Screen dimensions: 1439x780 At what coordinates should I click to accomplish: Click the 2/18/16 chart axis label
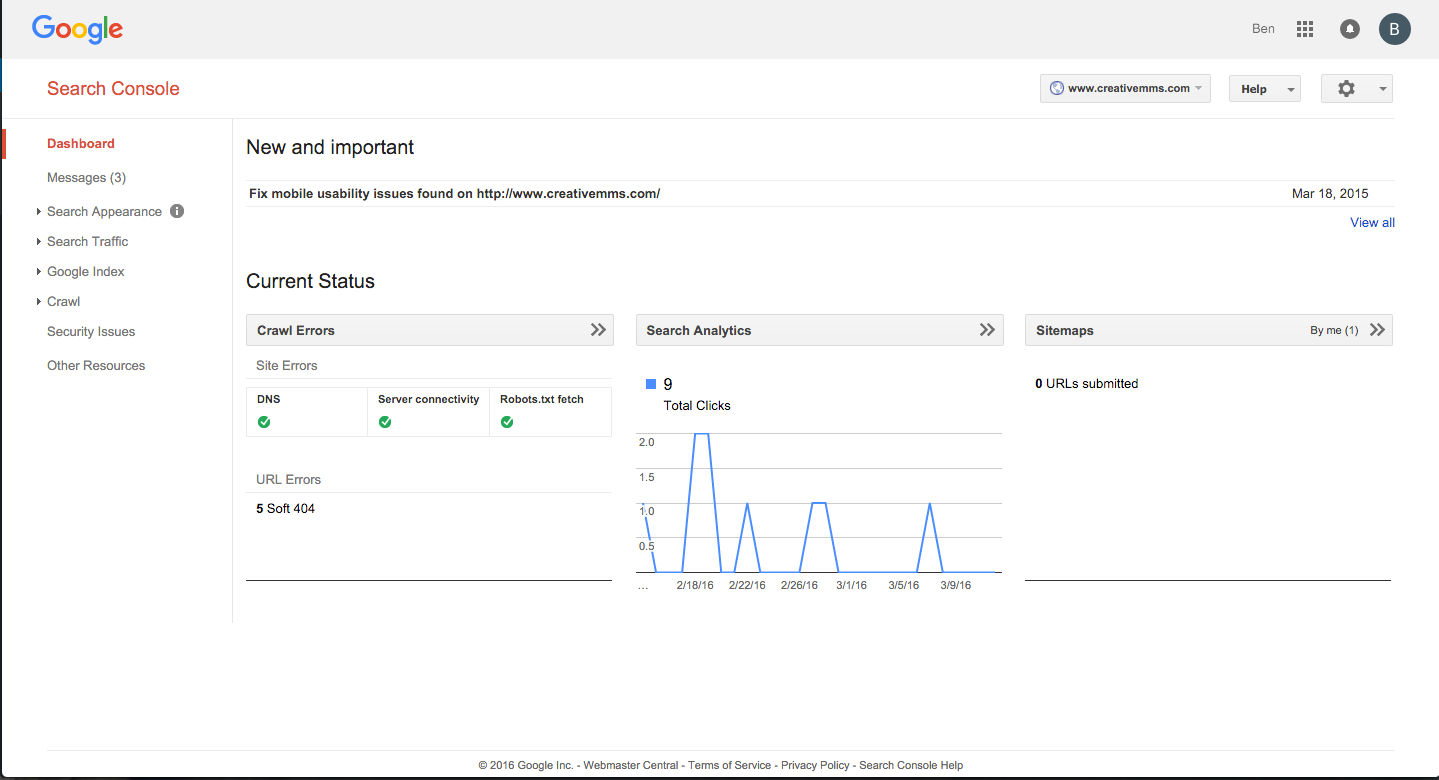[695, 585]
